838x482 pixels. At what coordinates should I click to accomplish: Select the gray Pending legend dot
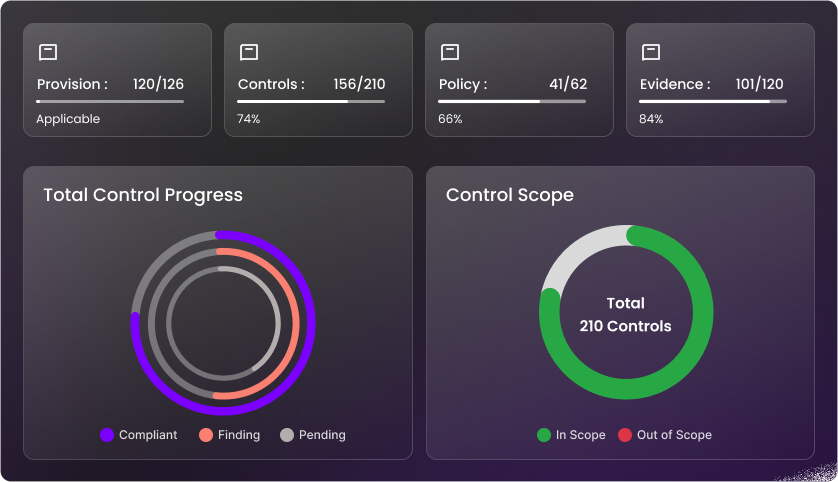287,435
